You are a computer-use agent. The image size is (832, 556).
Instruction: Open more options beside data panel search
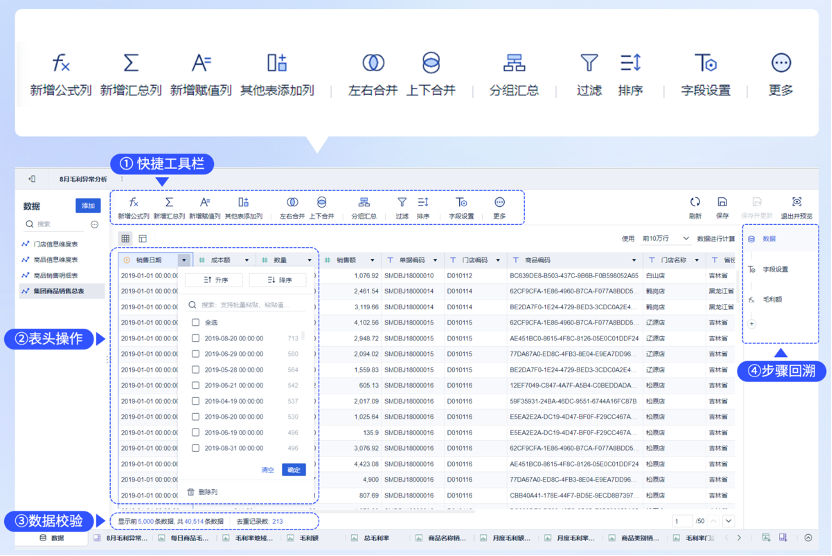tap(94, 224)
